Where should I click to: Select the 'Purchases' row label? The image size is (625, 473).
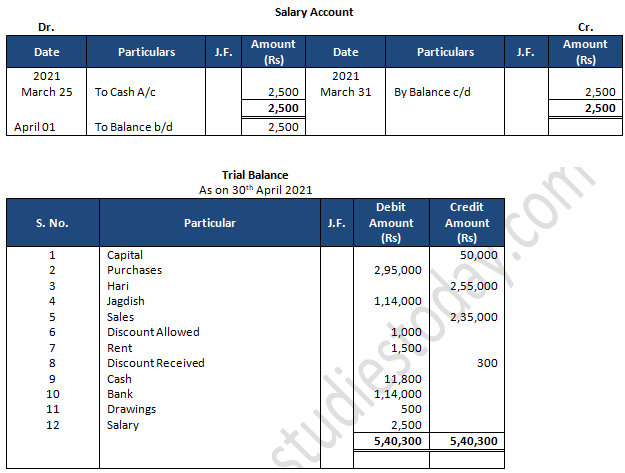click(134, 270)
